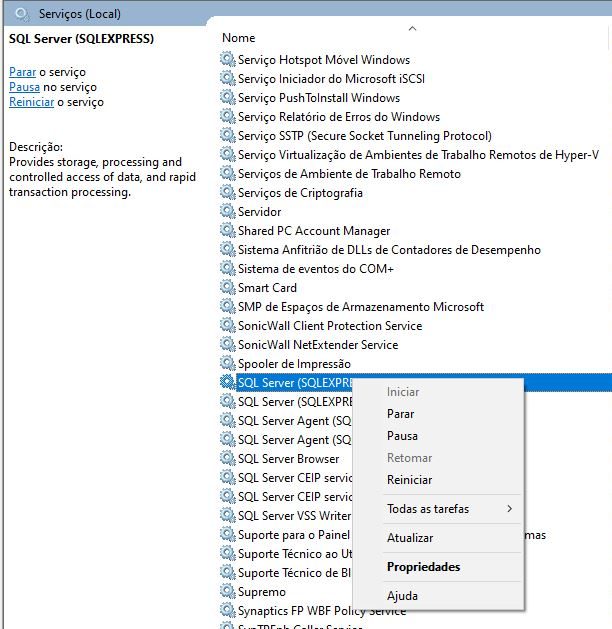Click the gear icon beside Serviço Hotspot Móvel Windows
Screen dimensions: 612x629
[x=227, y=60]
